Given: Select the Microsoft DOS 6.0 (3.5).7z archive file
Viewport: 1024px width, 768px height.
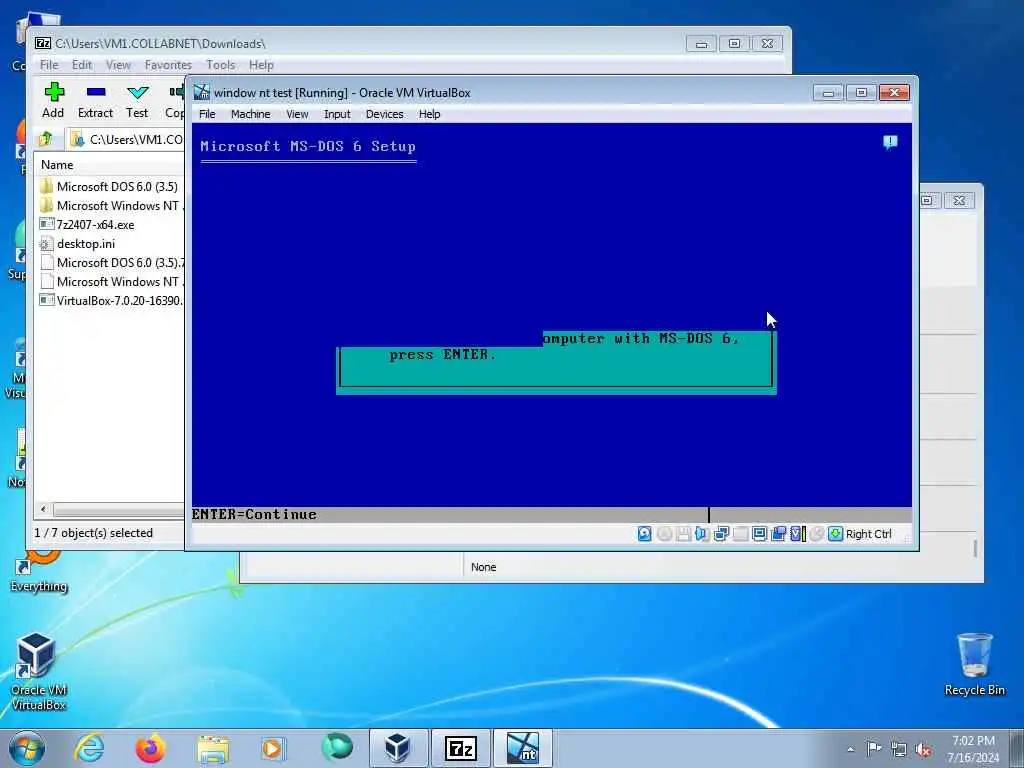Looking at the screenshot, I should (x=111, y=263).
